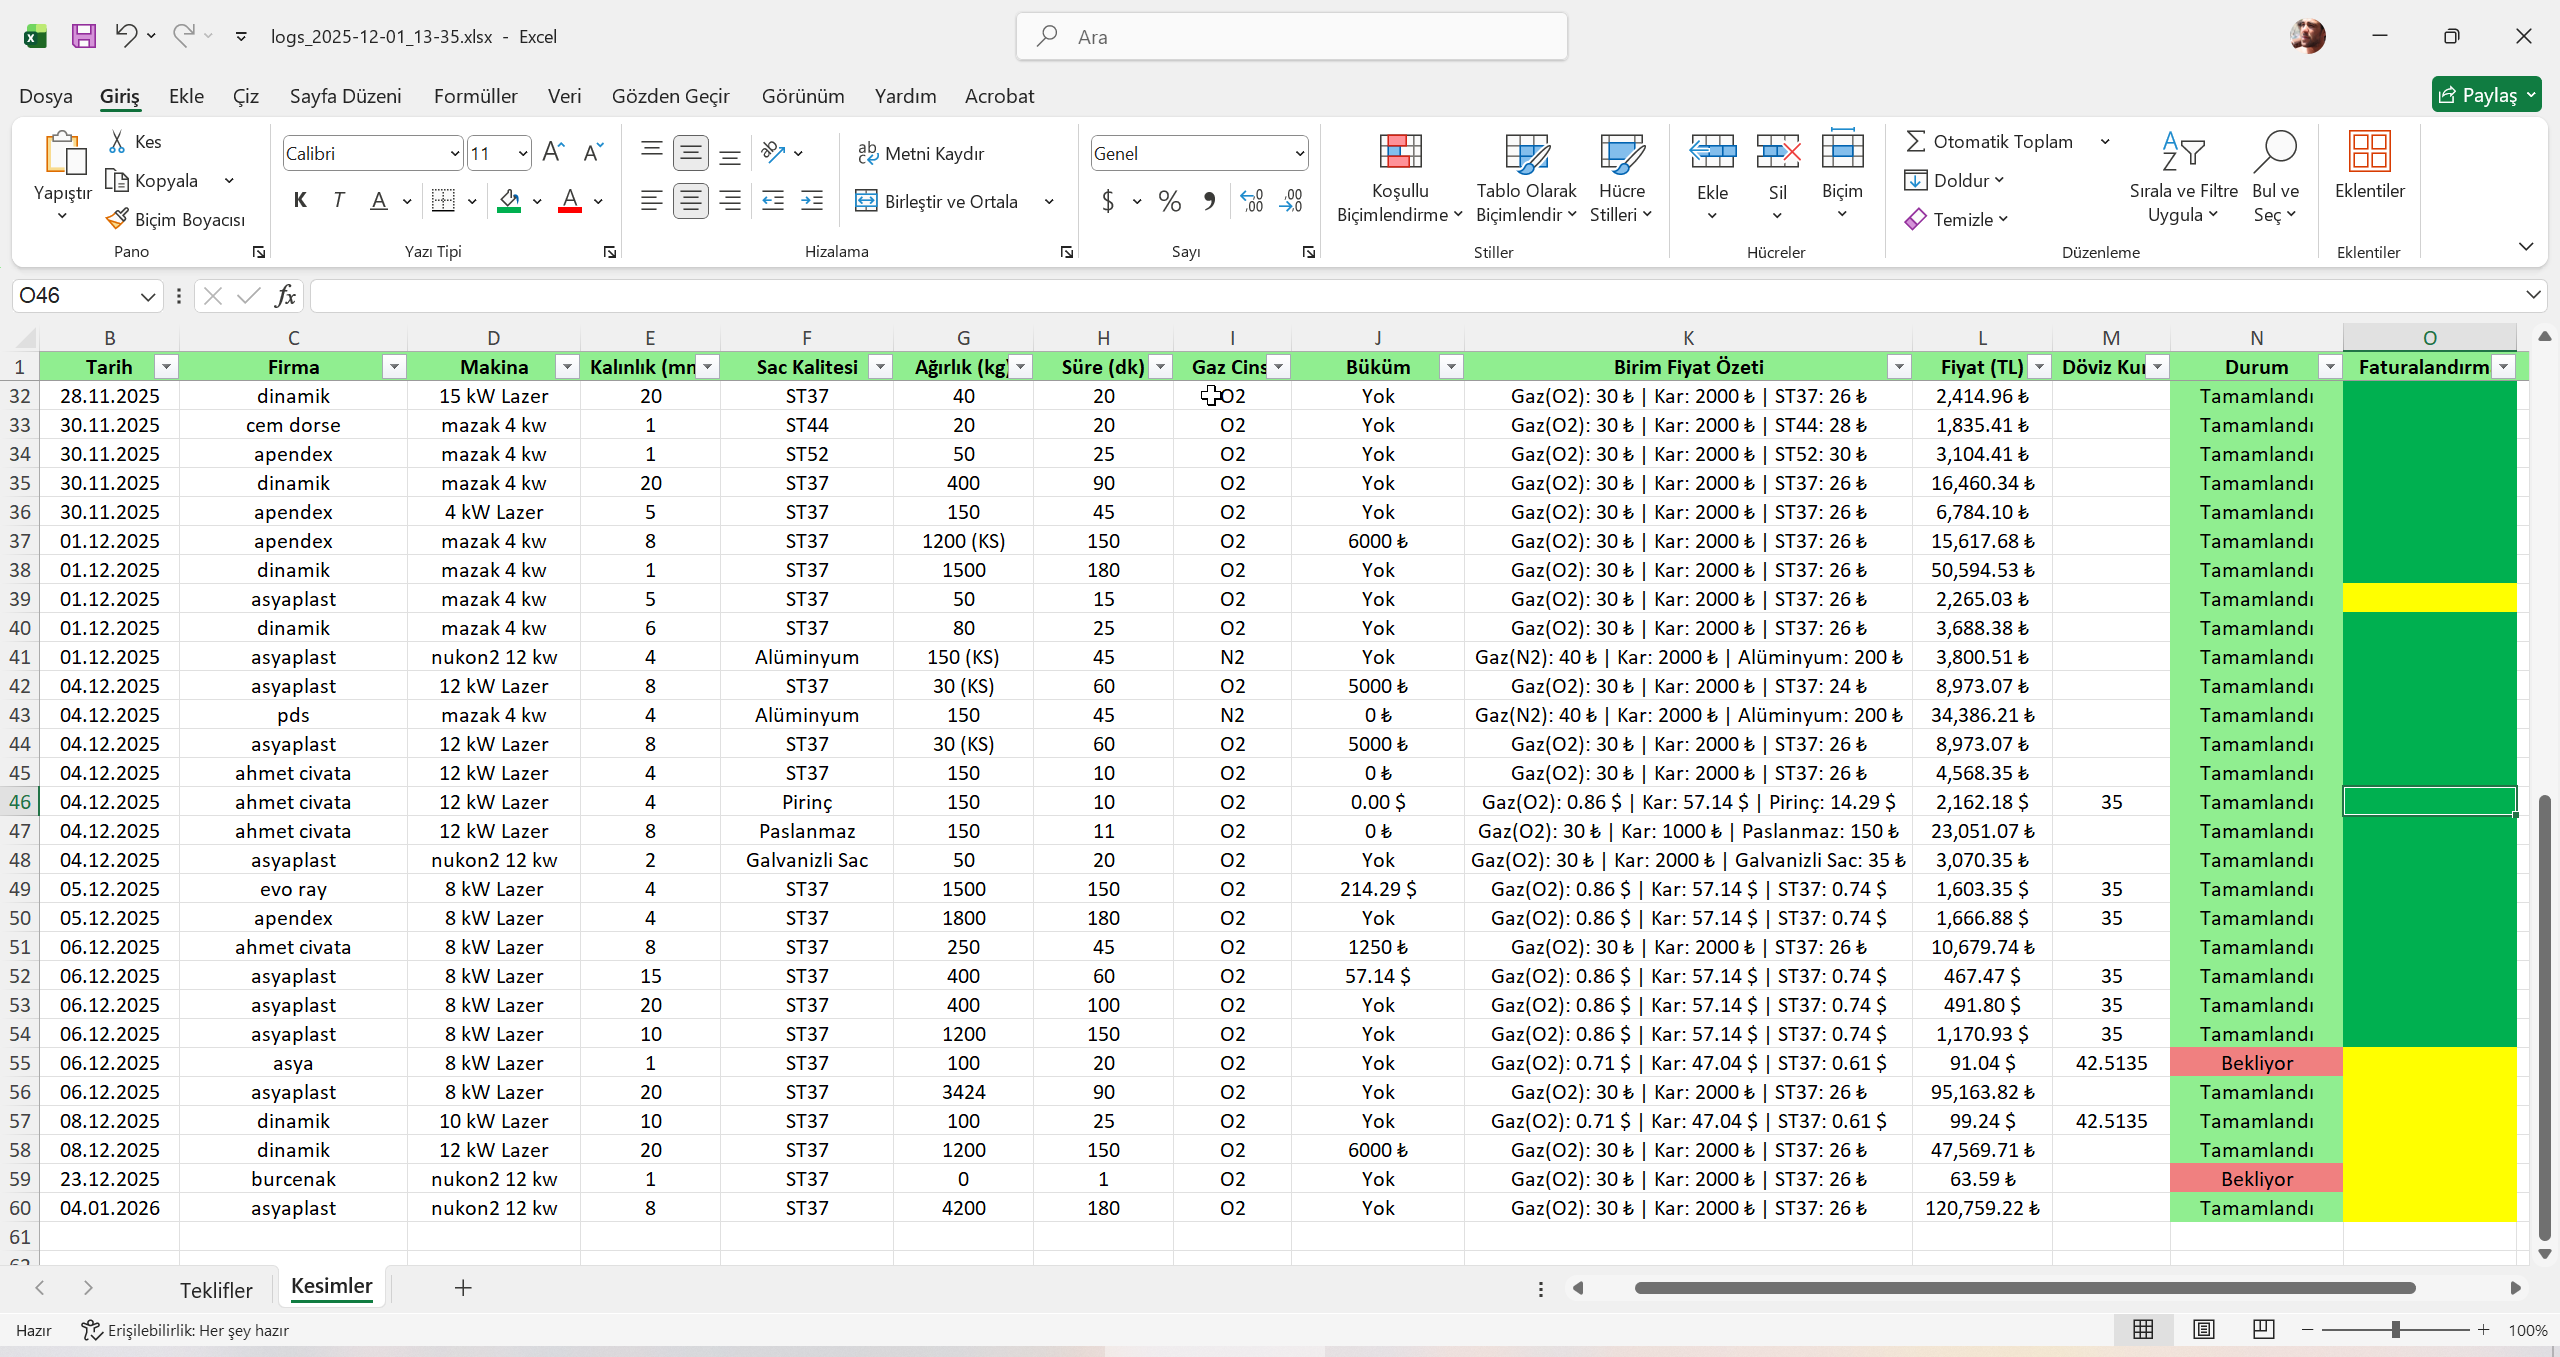
Task: Save the workbook via quick access icon
Action: pos(83,36)
